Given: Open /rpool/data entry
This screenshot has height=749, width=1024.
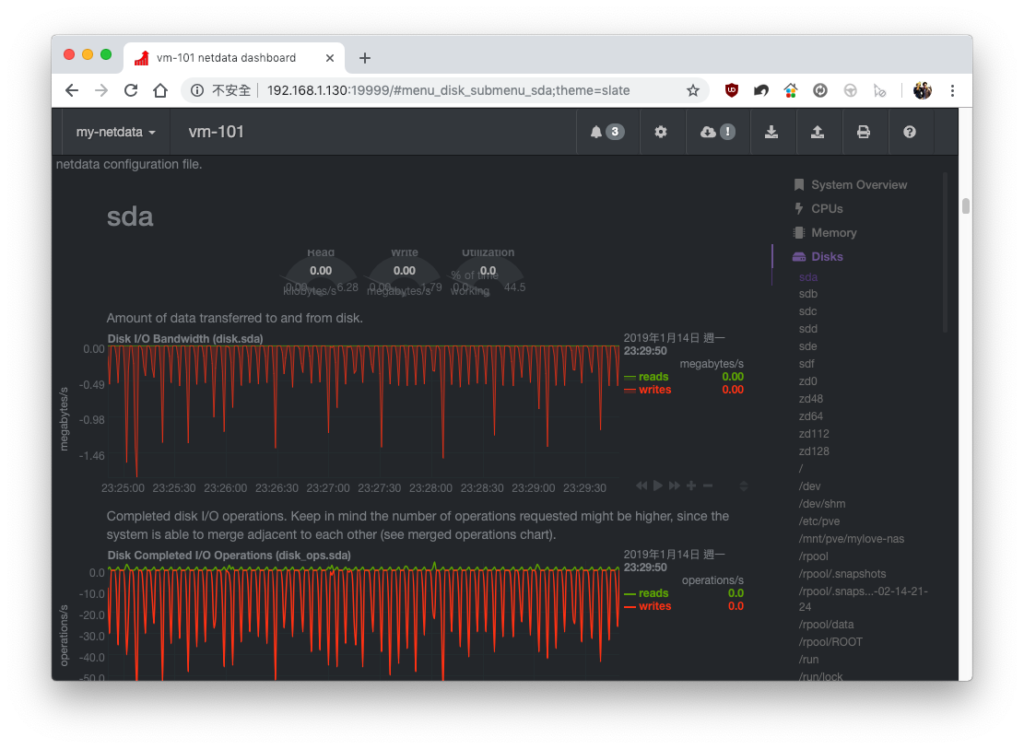Looking at the screenshot, I should coord(826,624).
